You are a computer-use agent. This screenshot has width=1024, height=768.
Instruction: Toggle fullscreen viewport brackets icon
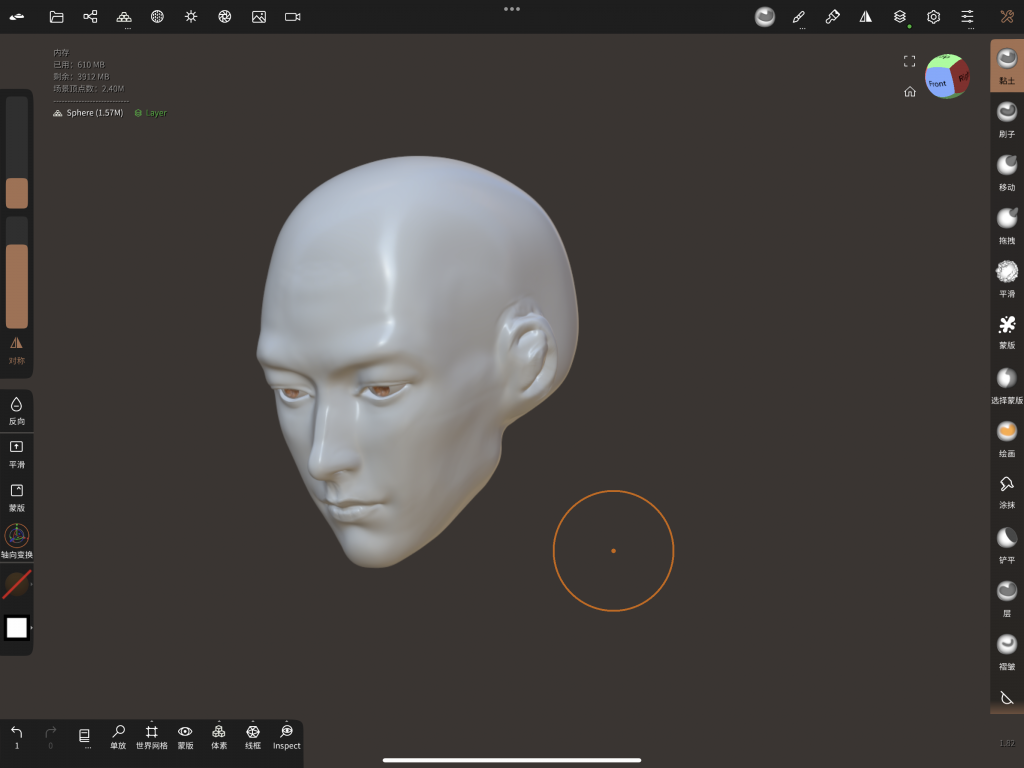pyautogui.click(x=910, y=61)
